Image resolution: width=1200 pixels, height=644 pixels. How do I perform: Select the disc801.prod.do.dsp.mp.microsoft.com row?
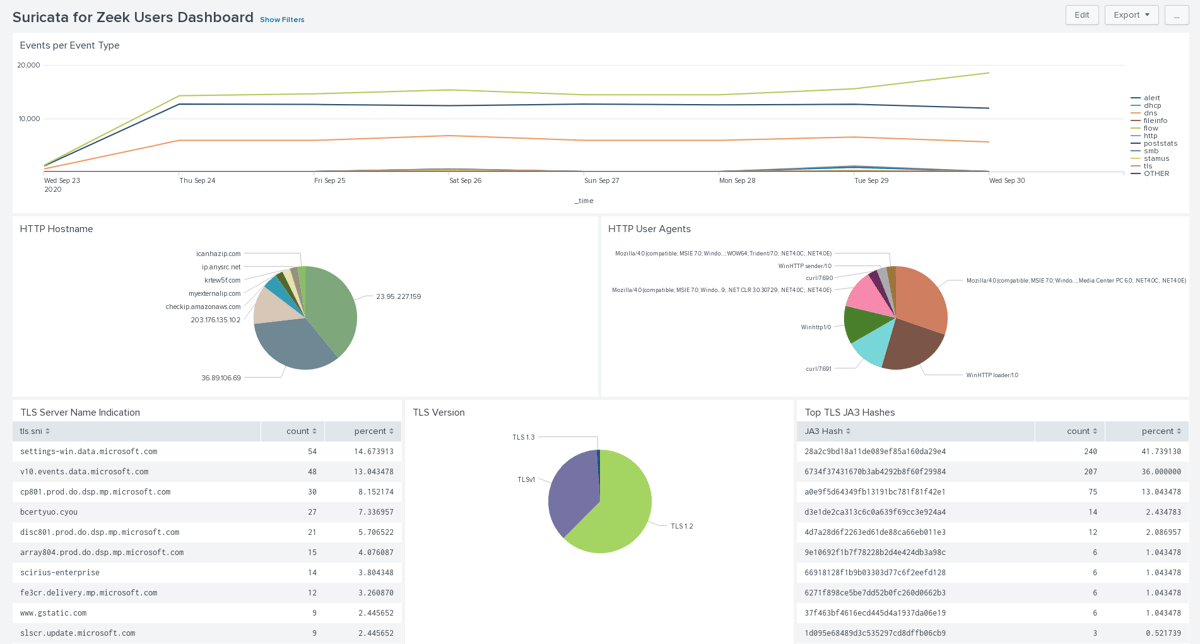click(207, 532)
